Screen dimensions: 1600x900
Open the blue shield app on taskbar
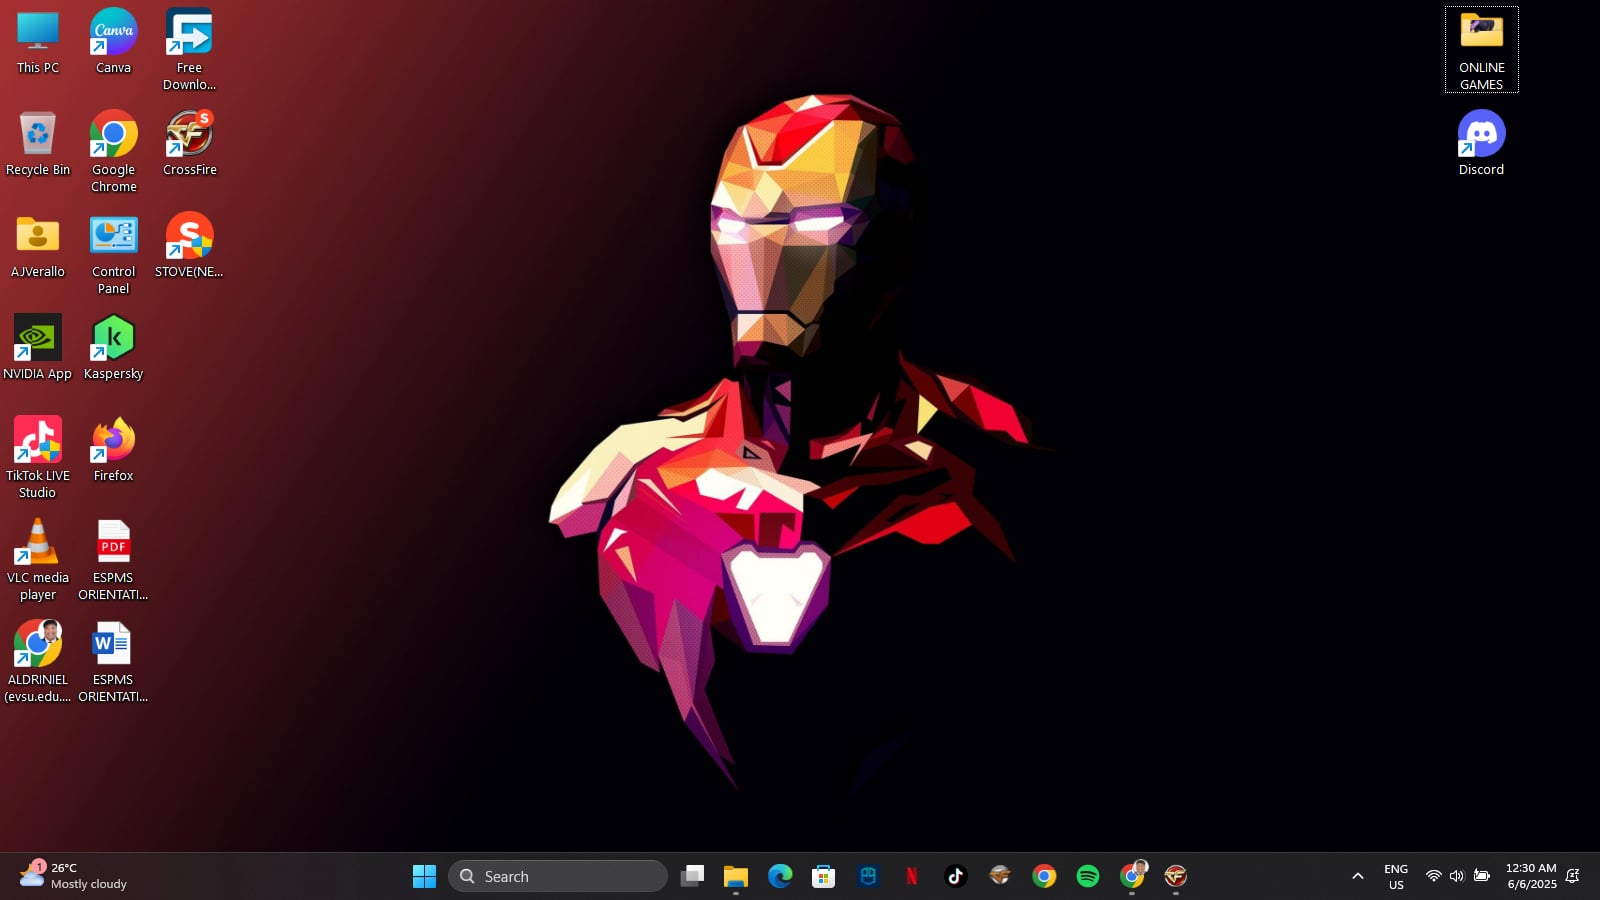coord(868,876)
